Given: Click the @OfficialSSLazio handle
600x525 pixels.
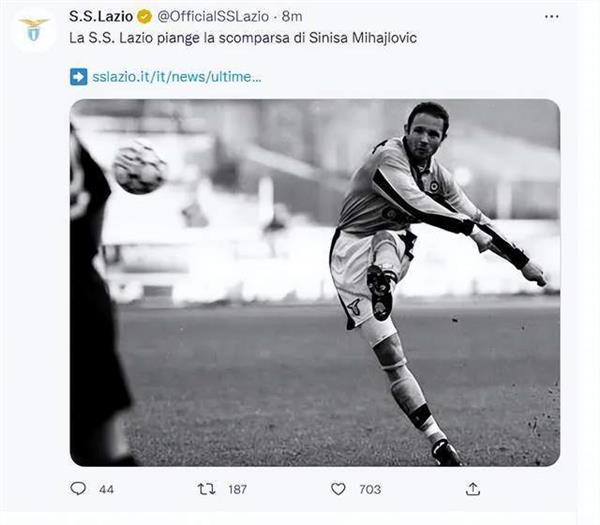Looking at the screenshot, I should [214, 17].
